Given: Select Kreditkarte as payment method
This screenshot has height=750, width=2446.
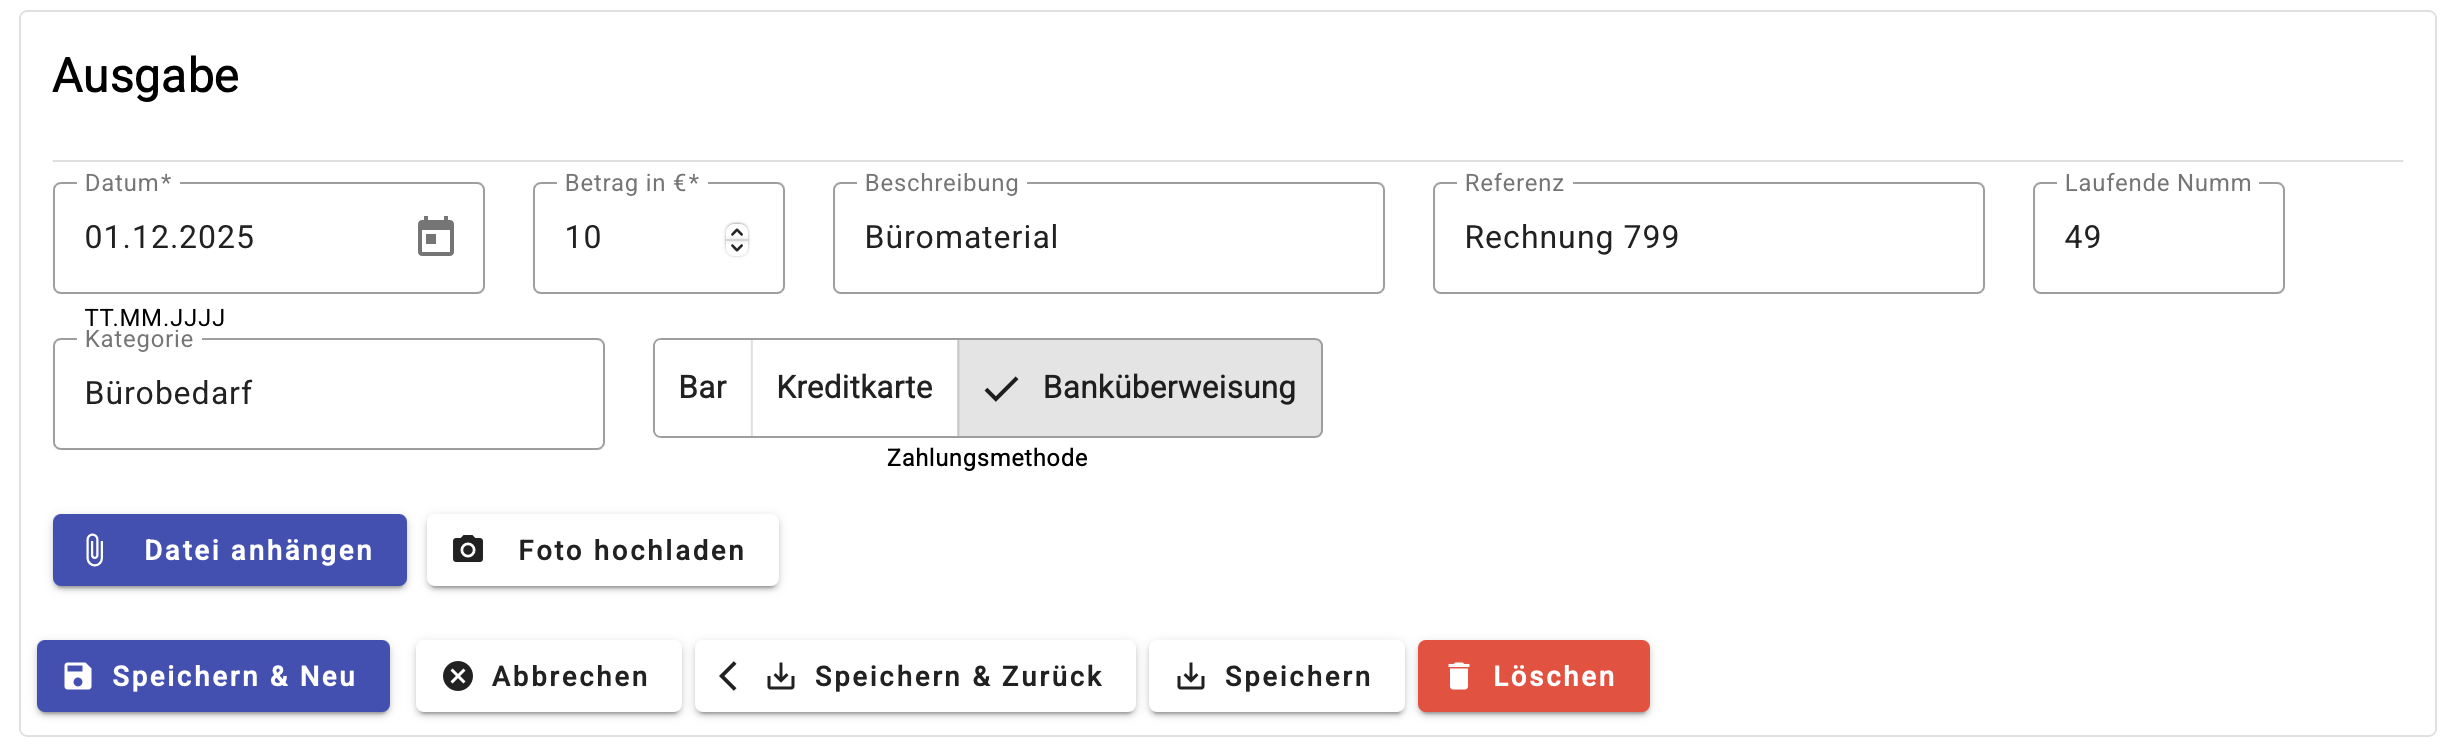Looking at the screenshot, I should [854, 387].
